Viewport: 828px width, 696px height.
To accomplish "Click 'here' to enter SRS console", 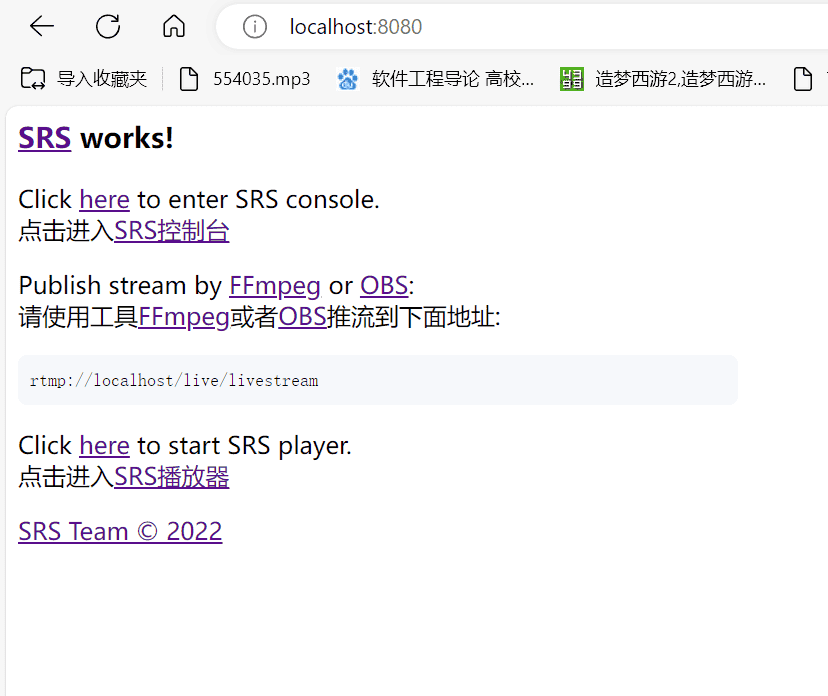I will coord(104,200).
